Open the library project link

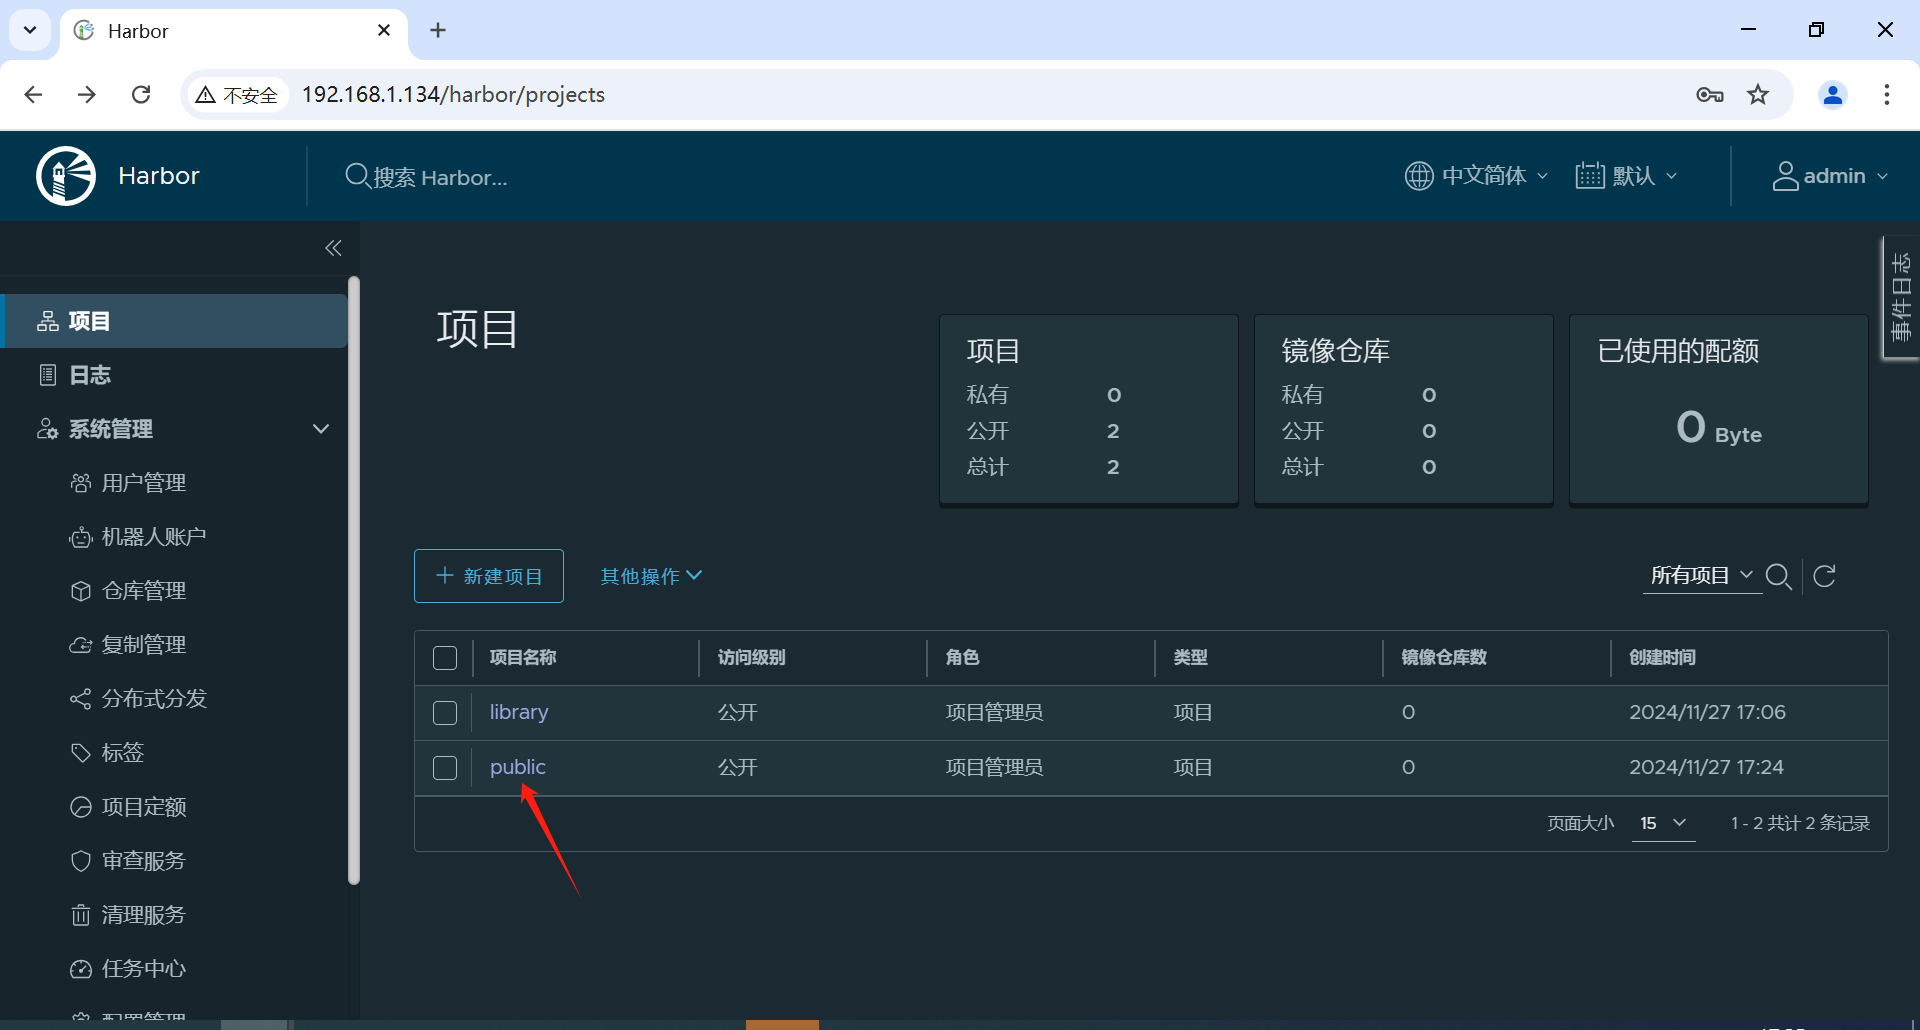click(519, 712)
